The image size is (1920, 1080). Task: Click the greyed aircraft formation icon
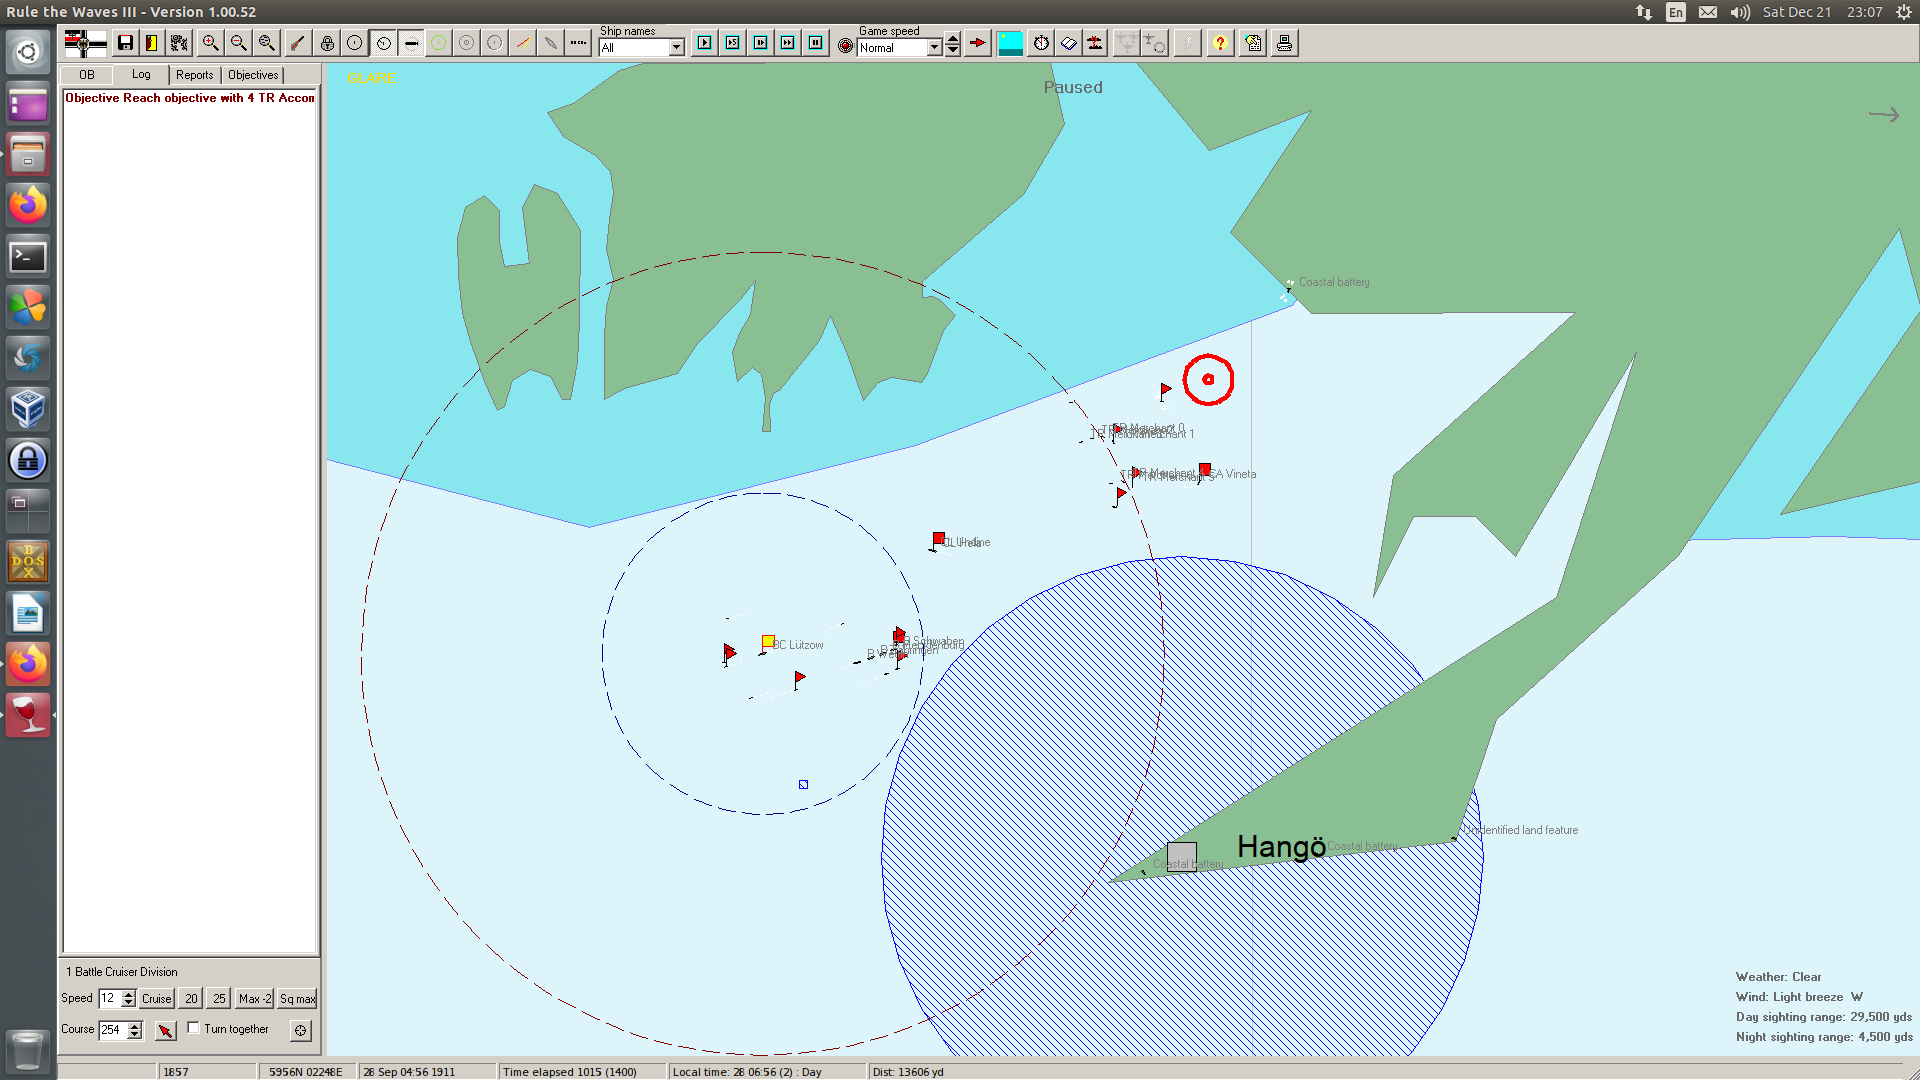point(1127,43)
